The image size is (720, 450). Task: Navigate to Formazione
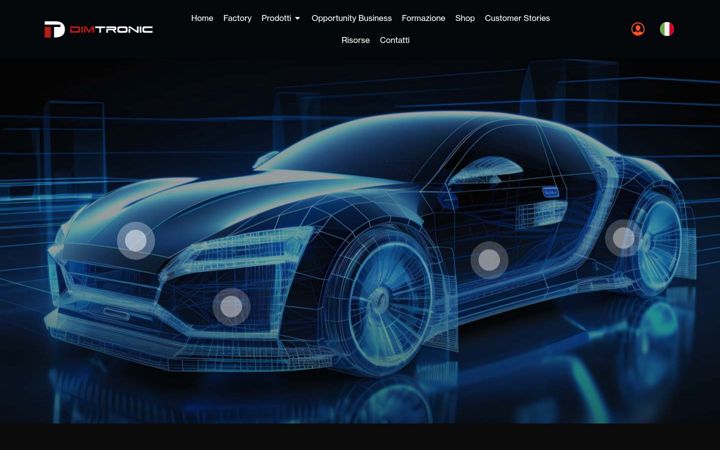tap(423, 18)
